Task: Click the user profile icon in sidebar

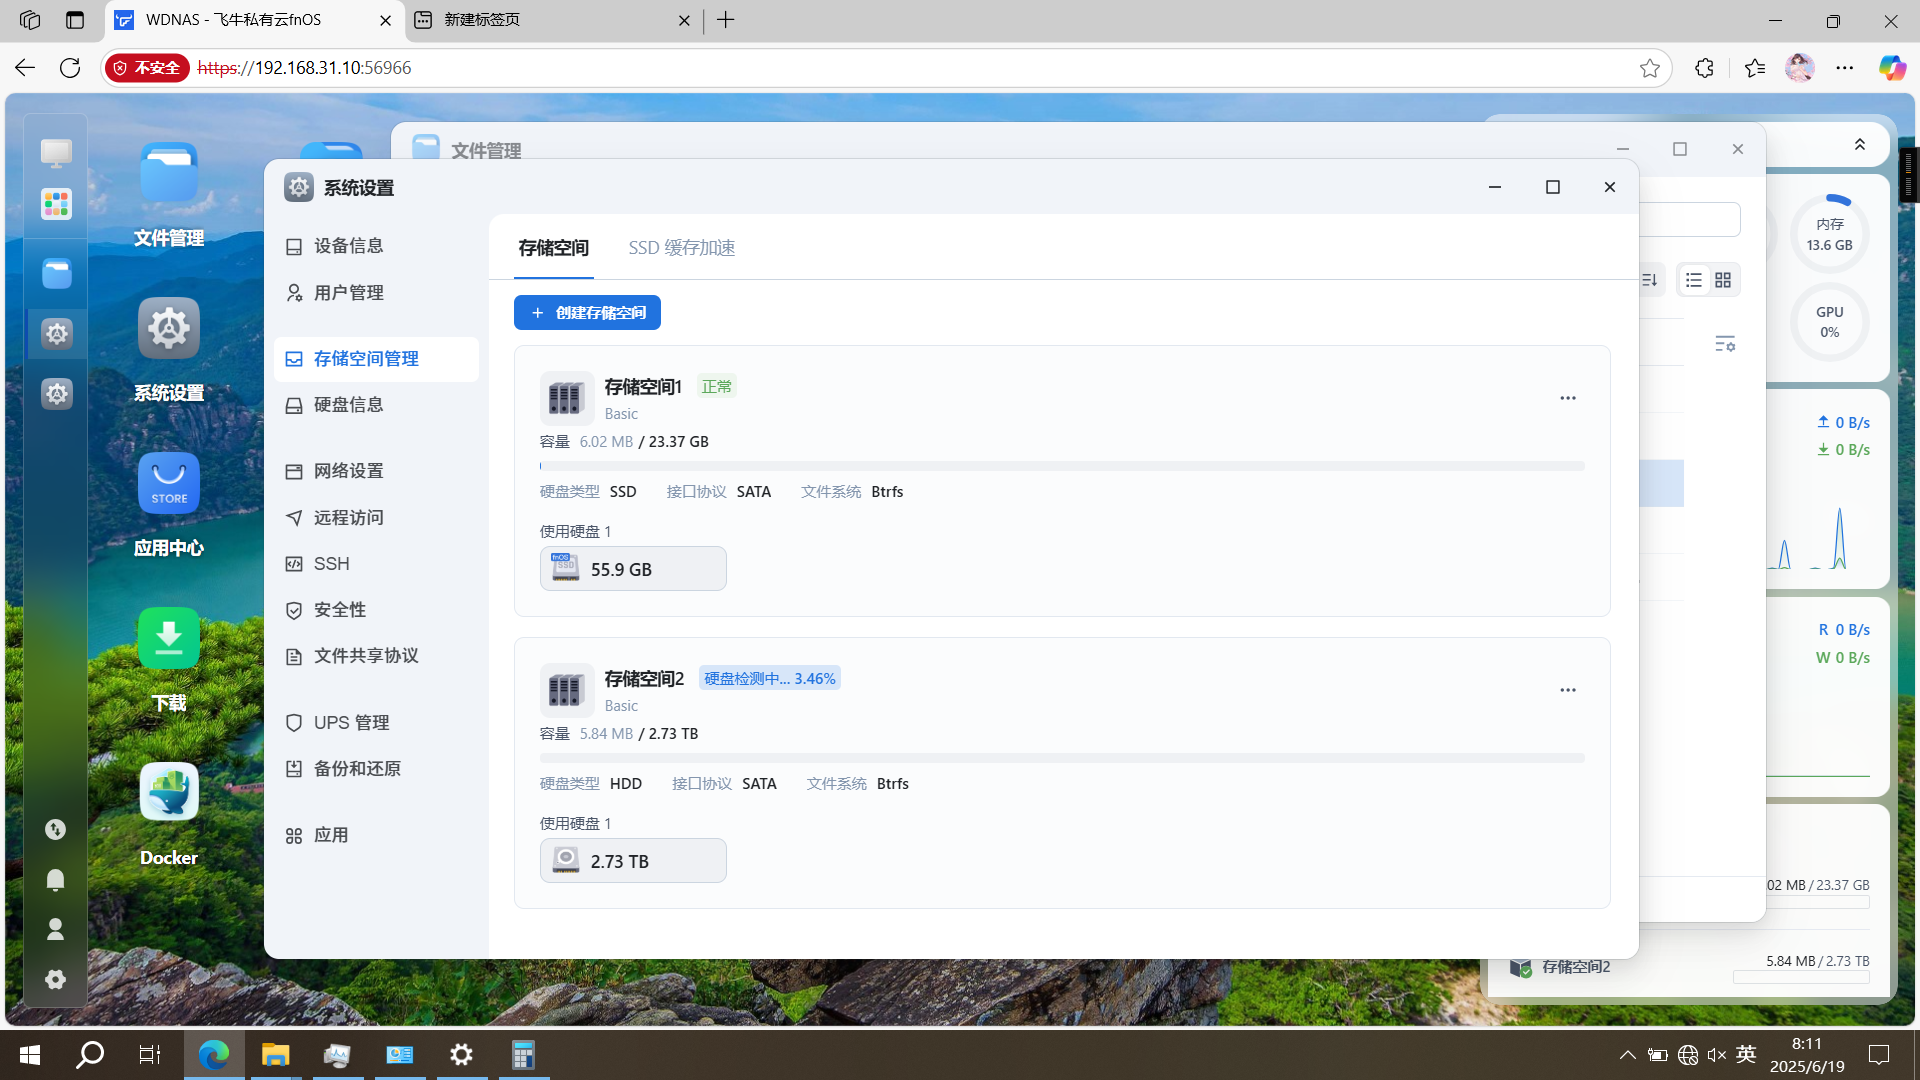Action: coord(56,929)
